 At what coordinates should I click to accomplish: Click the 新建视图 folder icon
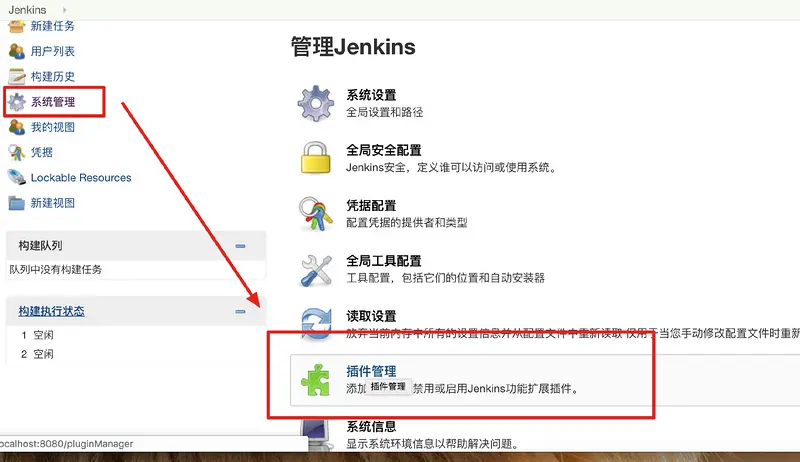pos(17,203)
